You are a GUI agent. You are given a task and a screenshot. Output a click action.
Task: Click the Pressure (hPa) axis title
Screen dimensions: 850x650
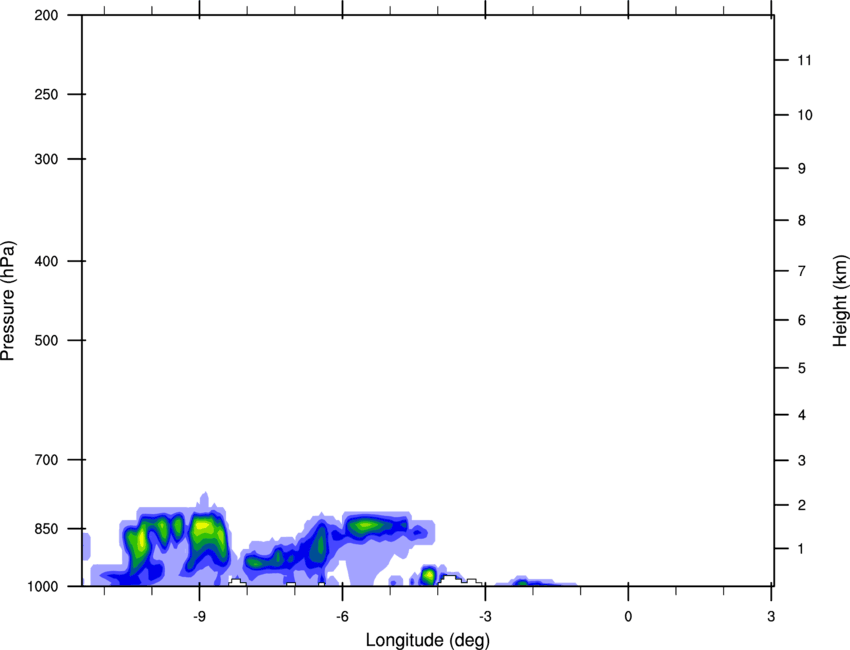tap(8, 301)
